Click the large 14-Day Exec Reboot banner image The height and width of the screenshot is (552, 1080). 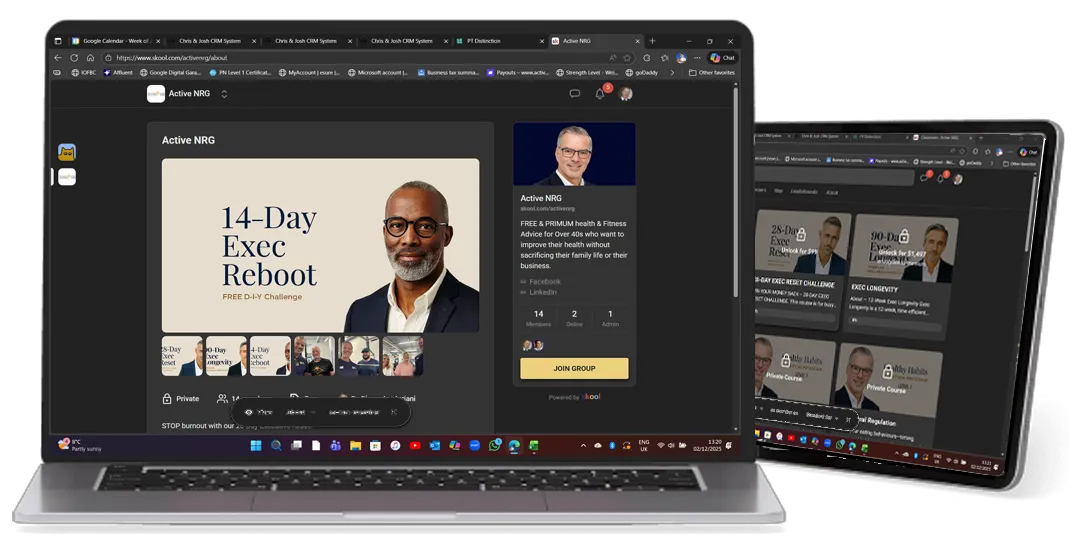[320, 245]
